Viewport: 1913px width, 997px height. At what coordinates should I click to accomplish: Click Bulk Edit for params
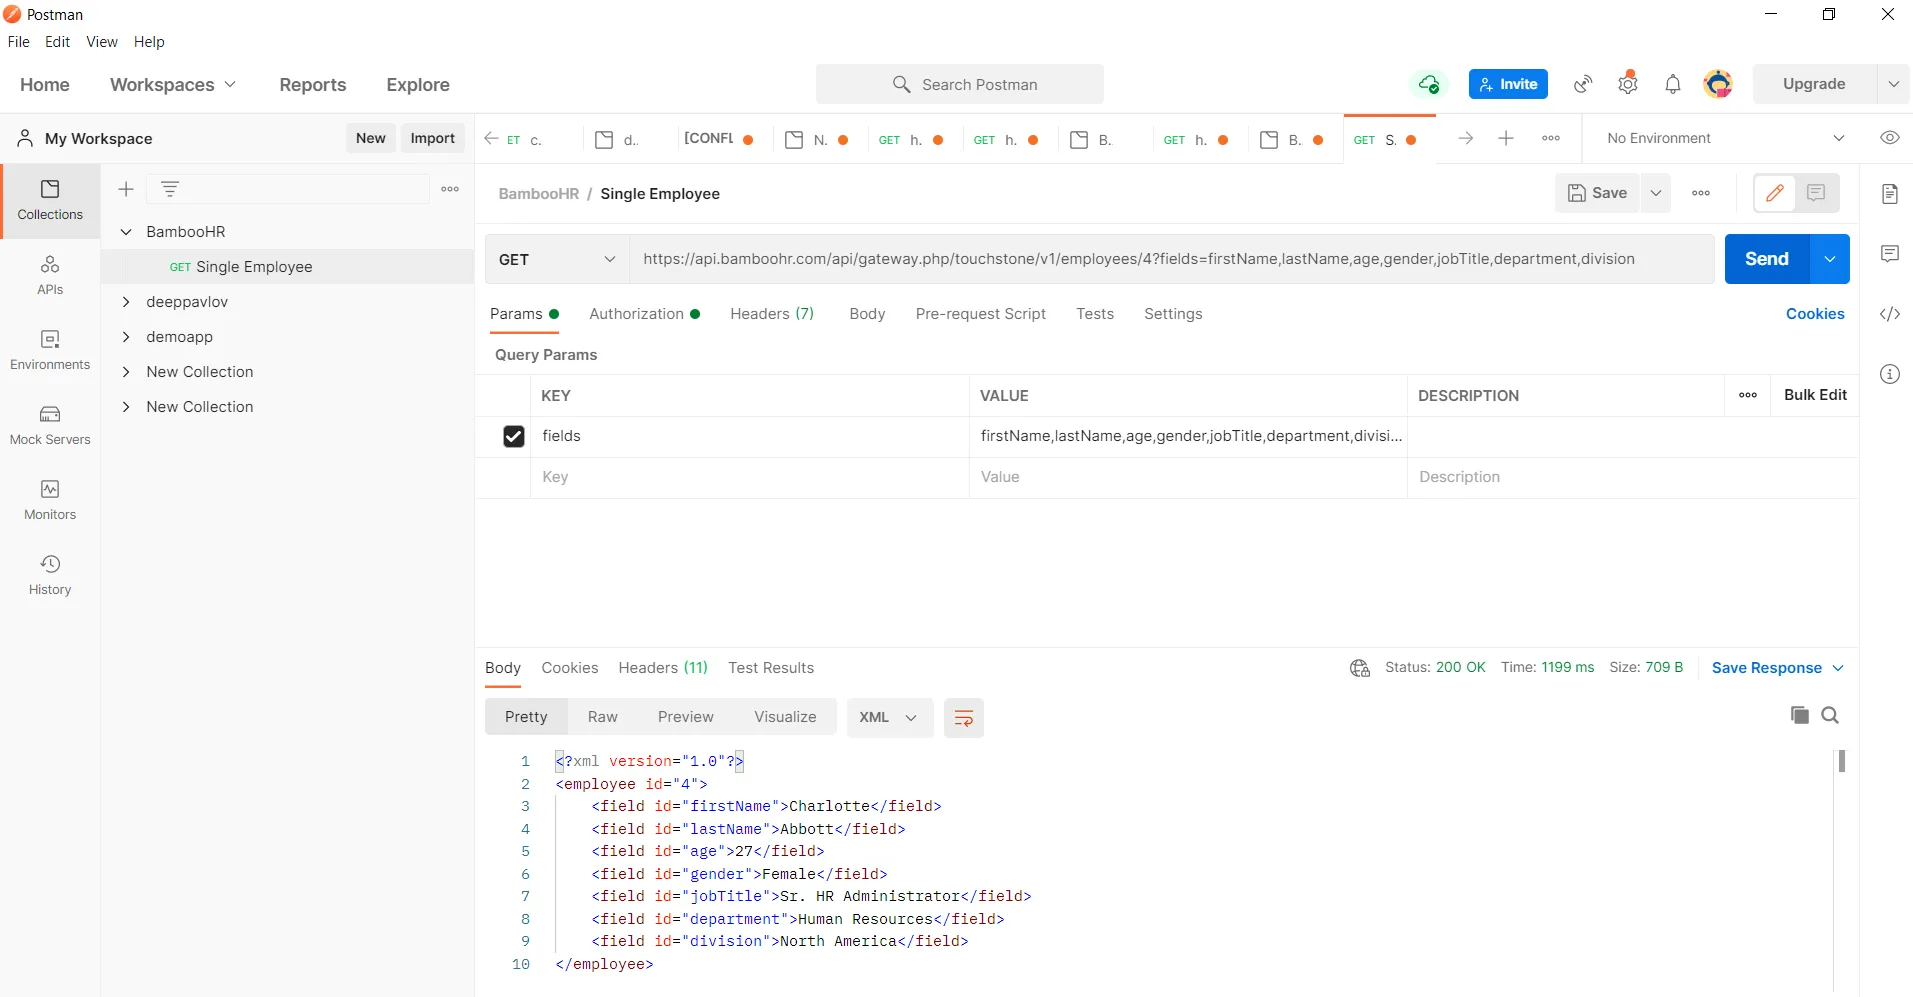coord(1815,395)
